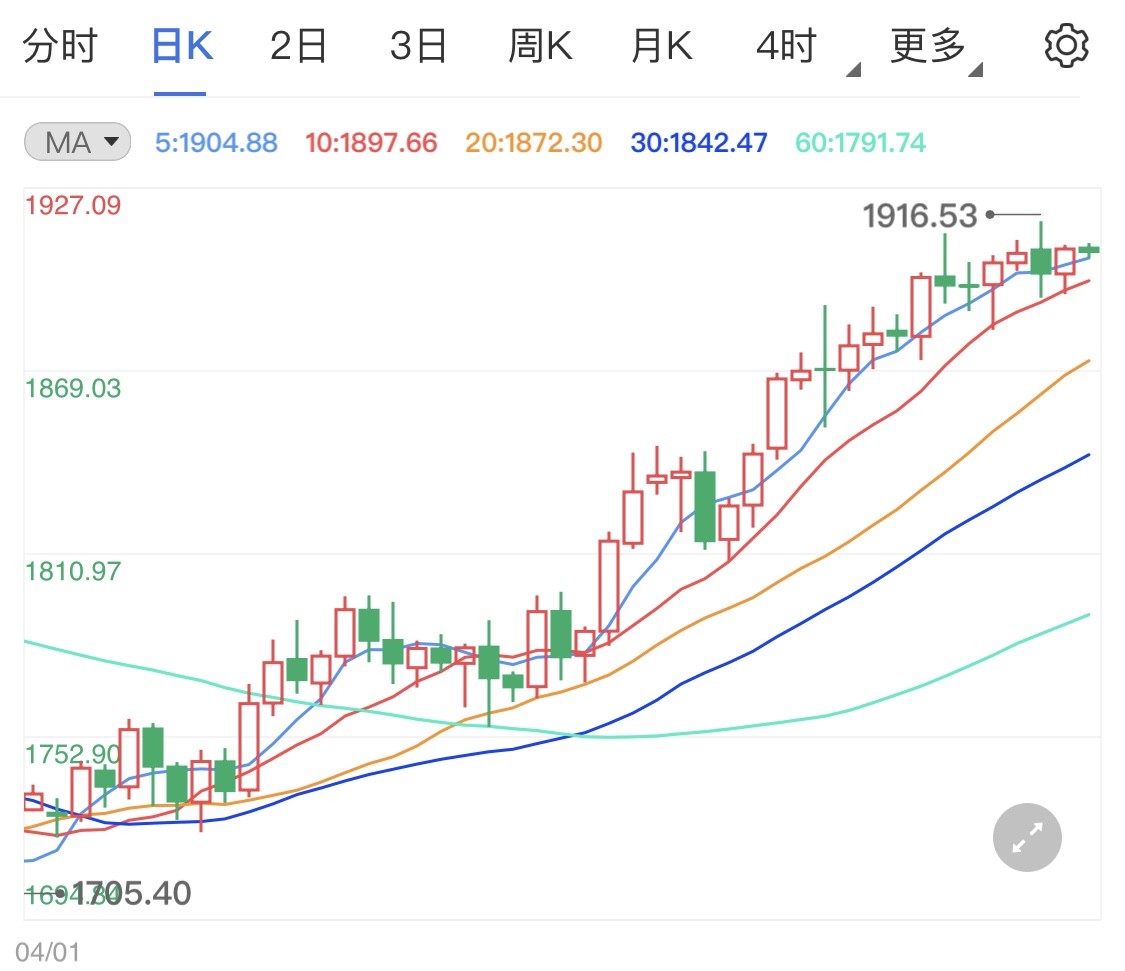The width and height of the screenshot is (1125, 971).
Task: Switch to the 周K weekly chart
Action: pos(540,44)
